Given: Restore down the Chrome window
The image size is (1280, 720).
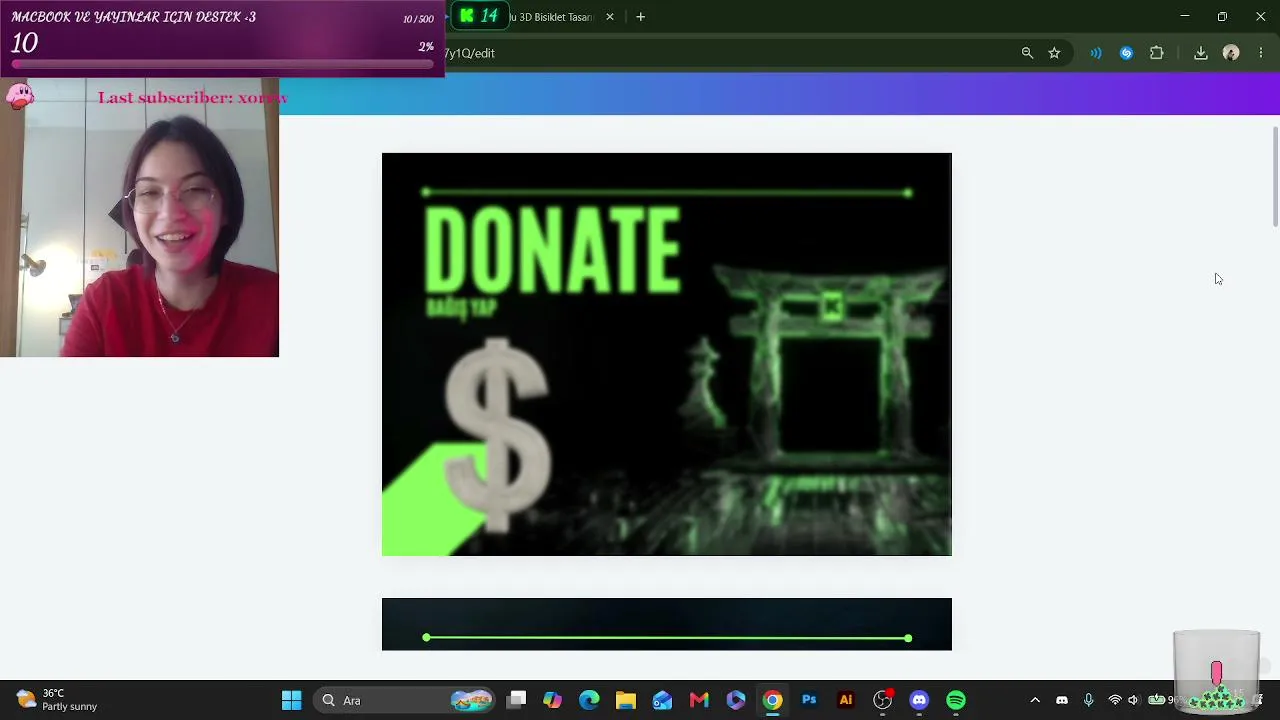Looking at the screenshot, I should click(1222, 17).
